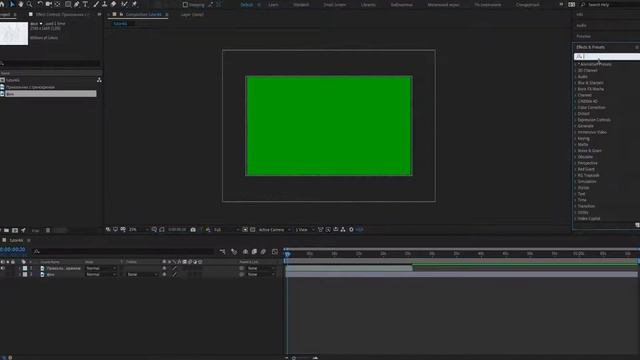Select the Puppet Pin tool

coord(135,4)
